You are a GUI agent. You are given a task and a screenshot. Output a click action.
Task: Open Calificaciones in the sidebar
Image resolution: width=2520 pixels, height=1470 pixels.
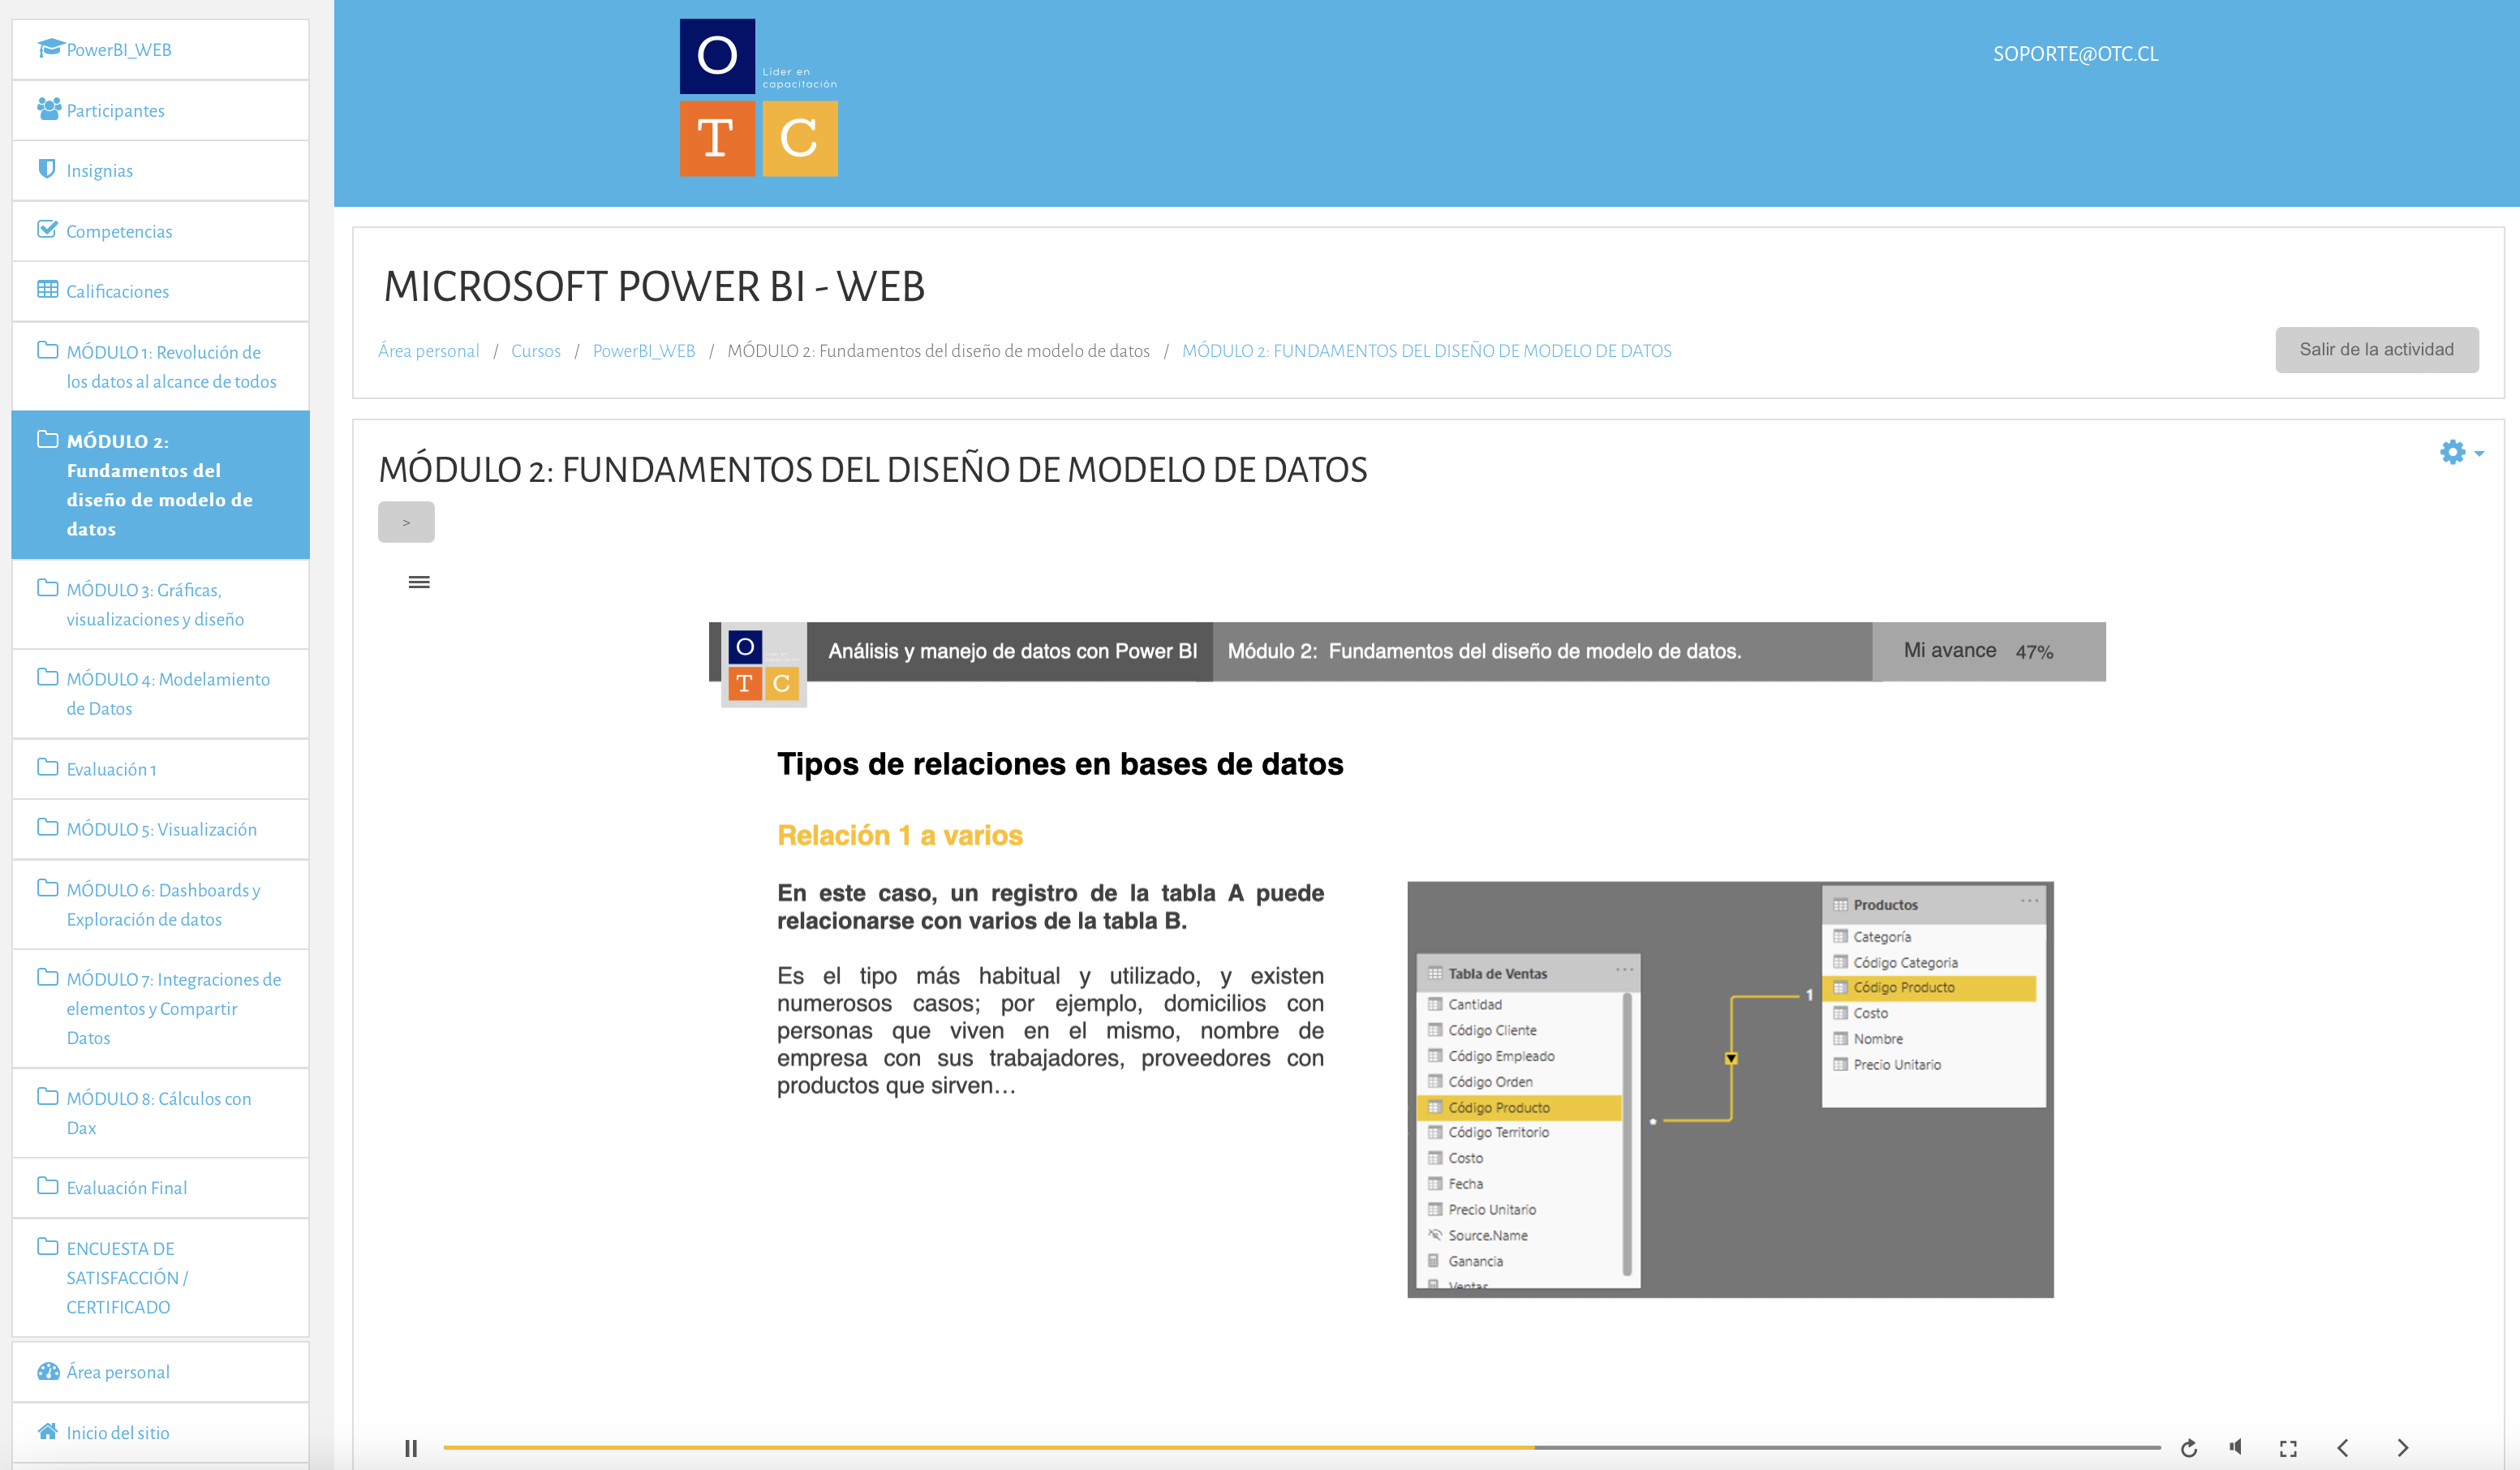tap(160, 291)
